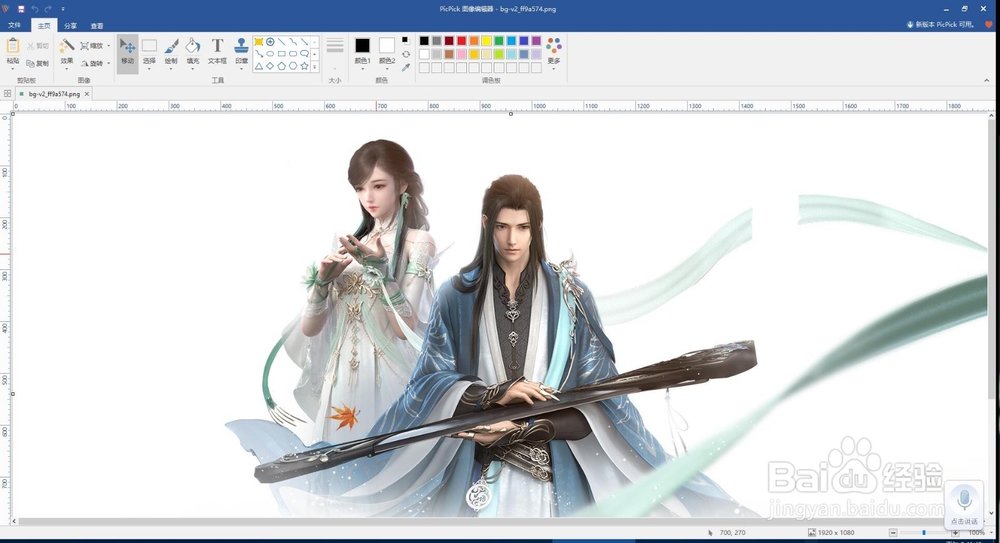This screenshot has width=1000, height=543.
Task: Pick the speech bubble shape
Action: point(304,54)
